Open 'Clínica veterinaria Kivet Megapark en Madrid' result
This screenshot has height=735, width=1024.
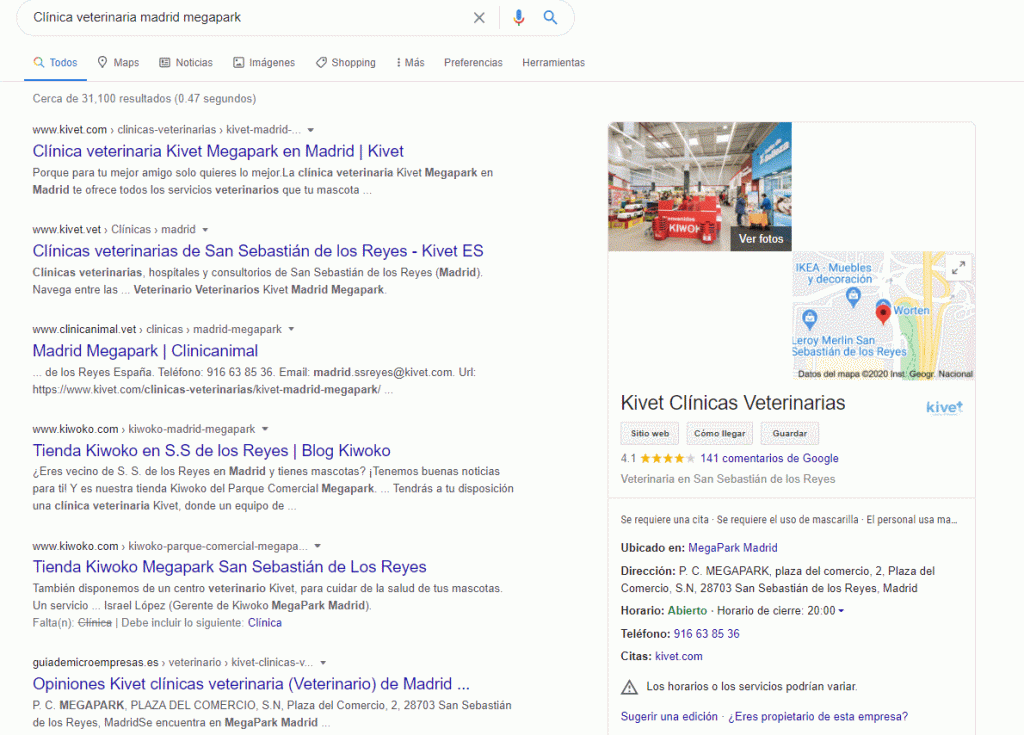pyautogui.click(x=218, y=152)
